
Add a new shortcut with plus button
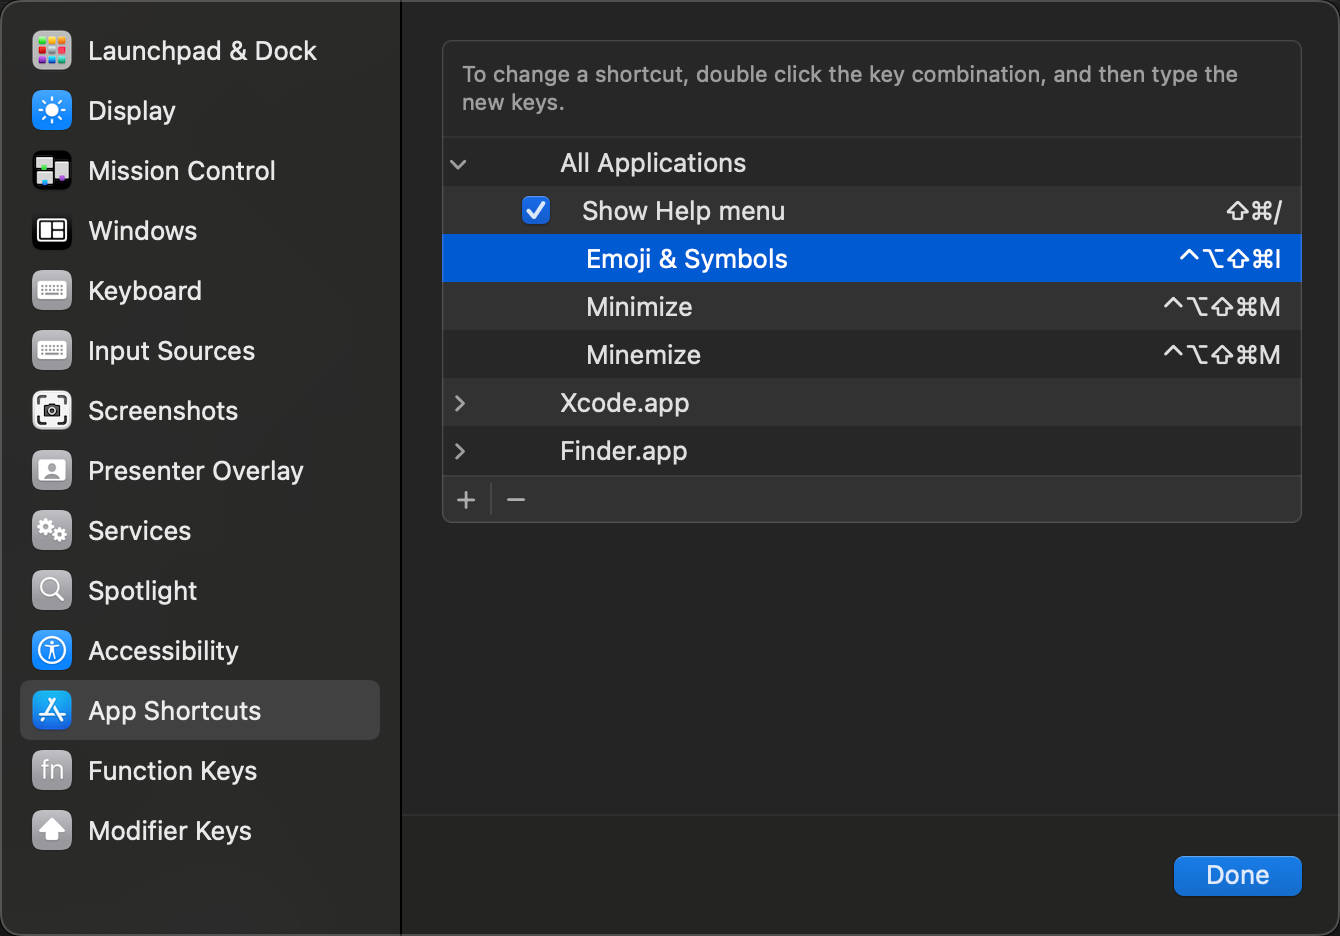[466, 499]
